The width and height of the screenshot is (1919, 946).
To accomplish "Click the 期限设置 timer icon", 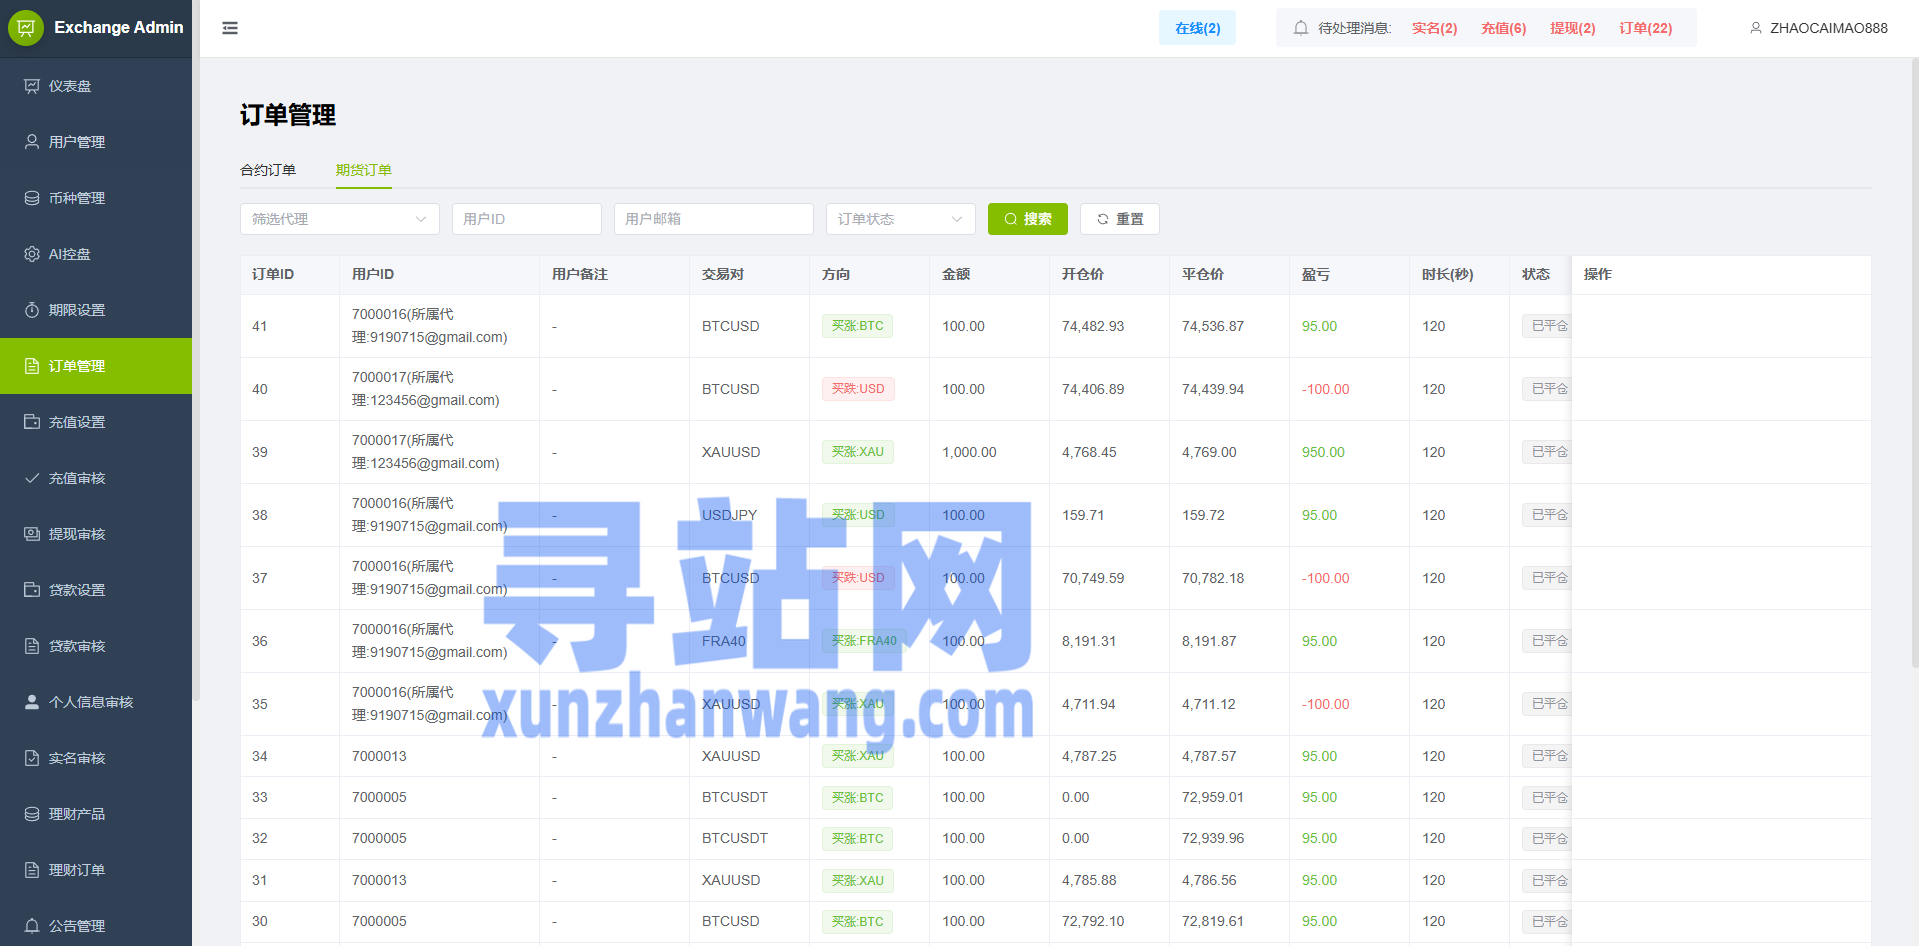I will pos(32,310).
